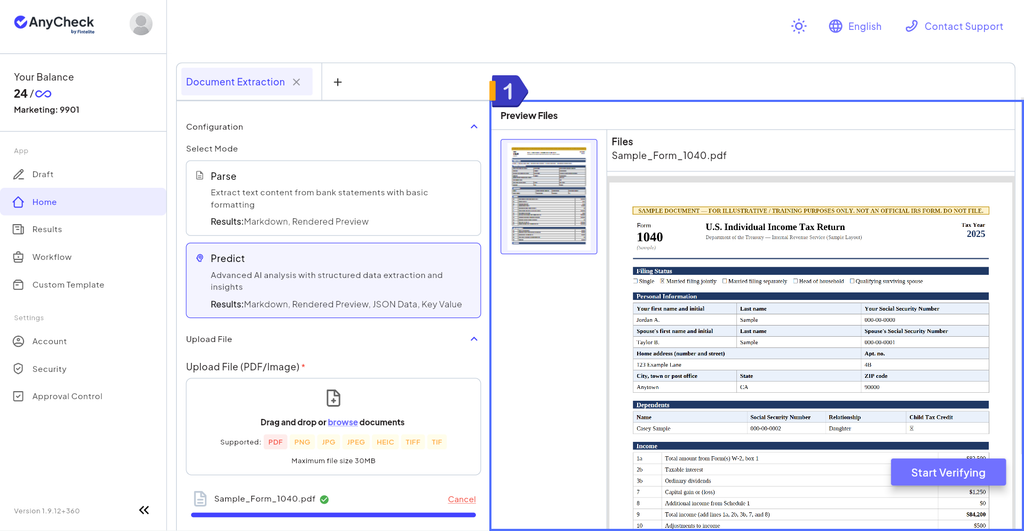Click the PDF supported format tag
1024x531 pixels.
click(276, 442)
